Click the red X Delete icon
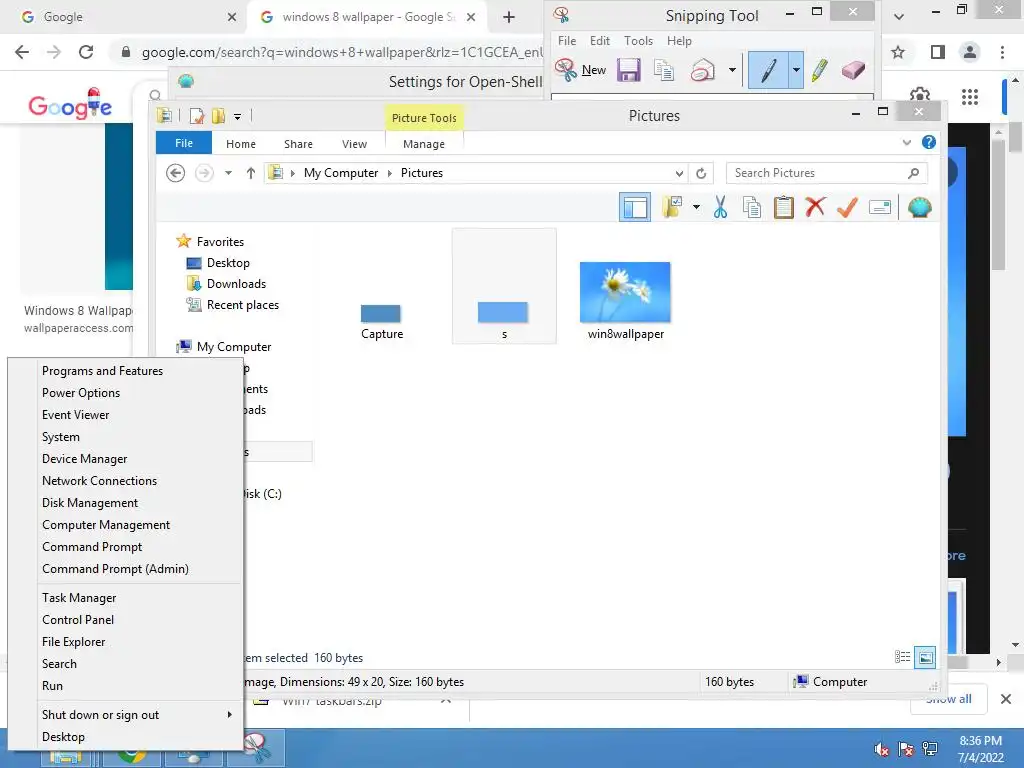This screenshot has height=768, width=1024. (x=815, y=207)
